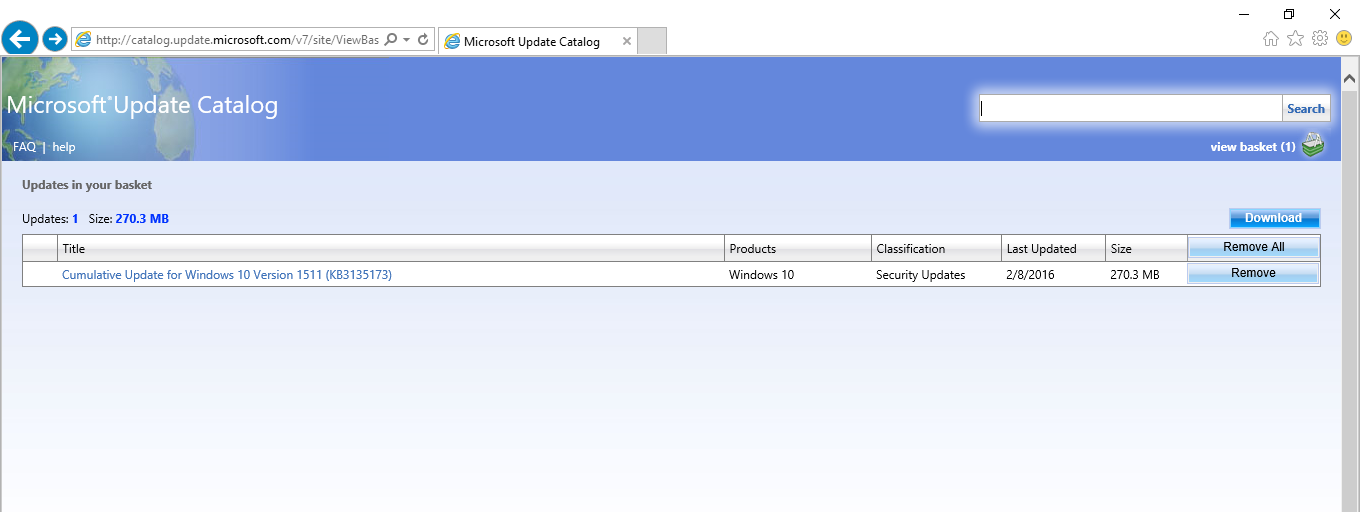
Task: Click the Search button
Action: coord(1306,108)
